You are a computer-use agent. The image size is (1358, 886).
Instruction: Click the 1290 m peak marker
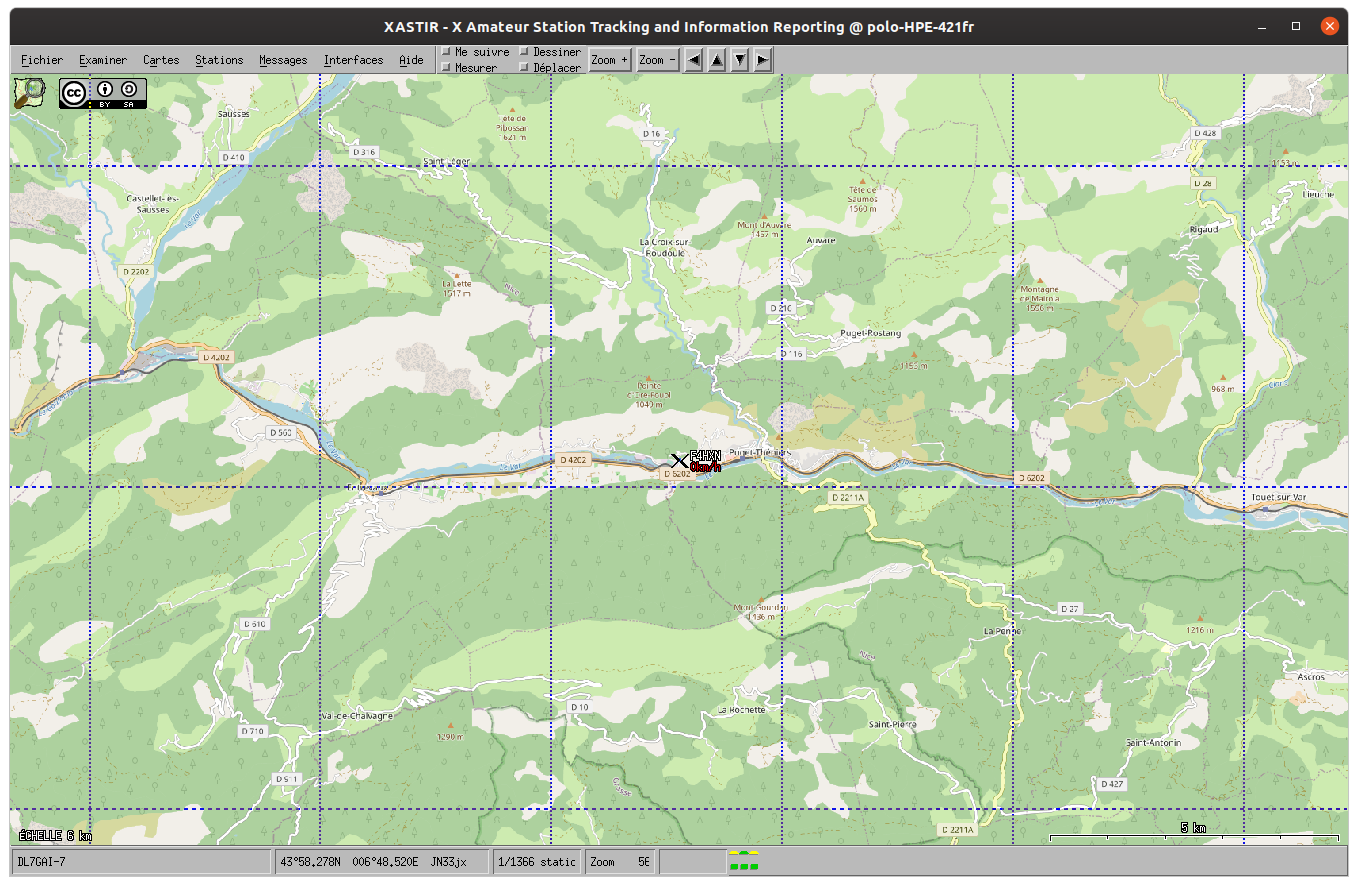pos(450,726)
